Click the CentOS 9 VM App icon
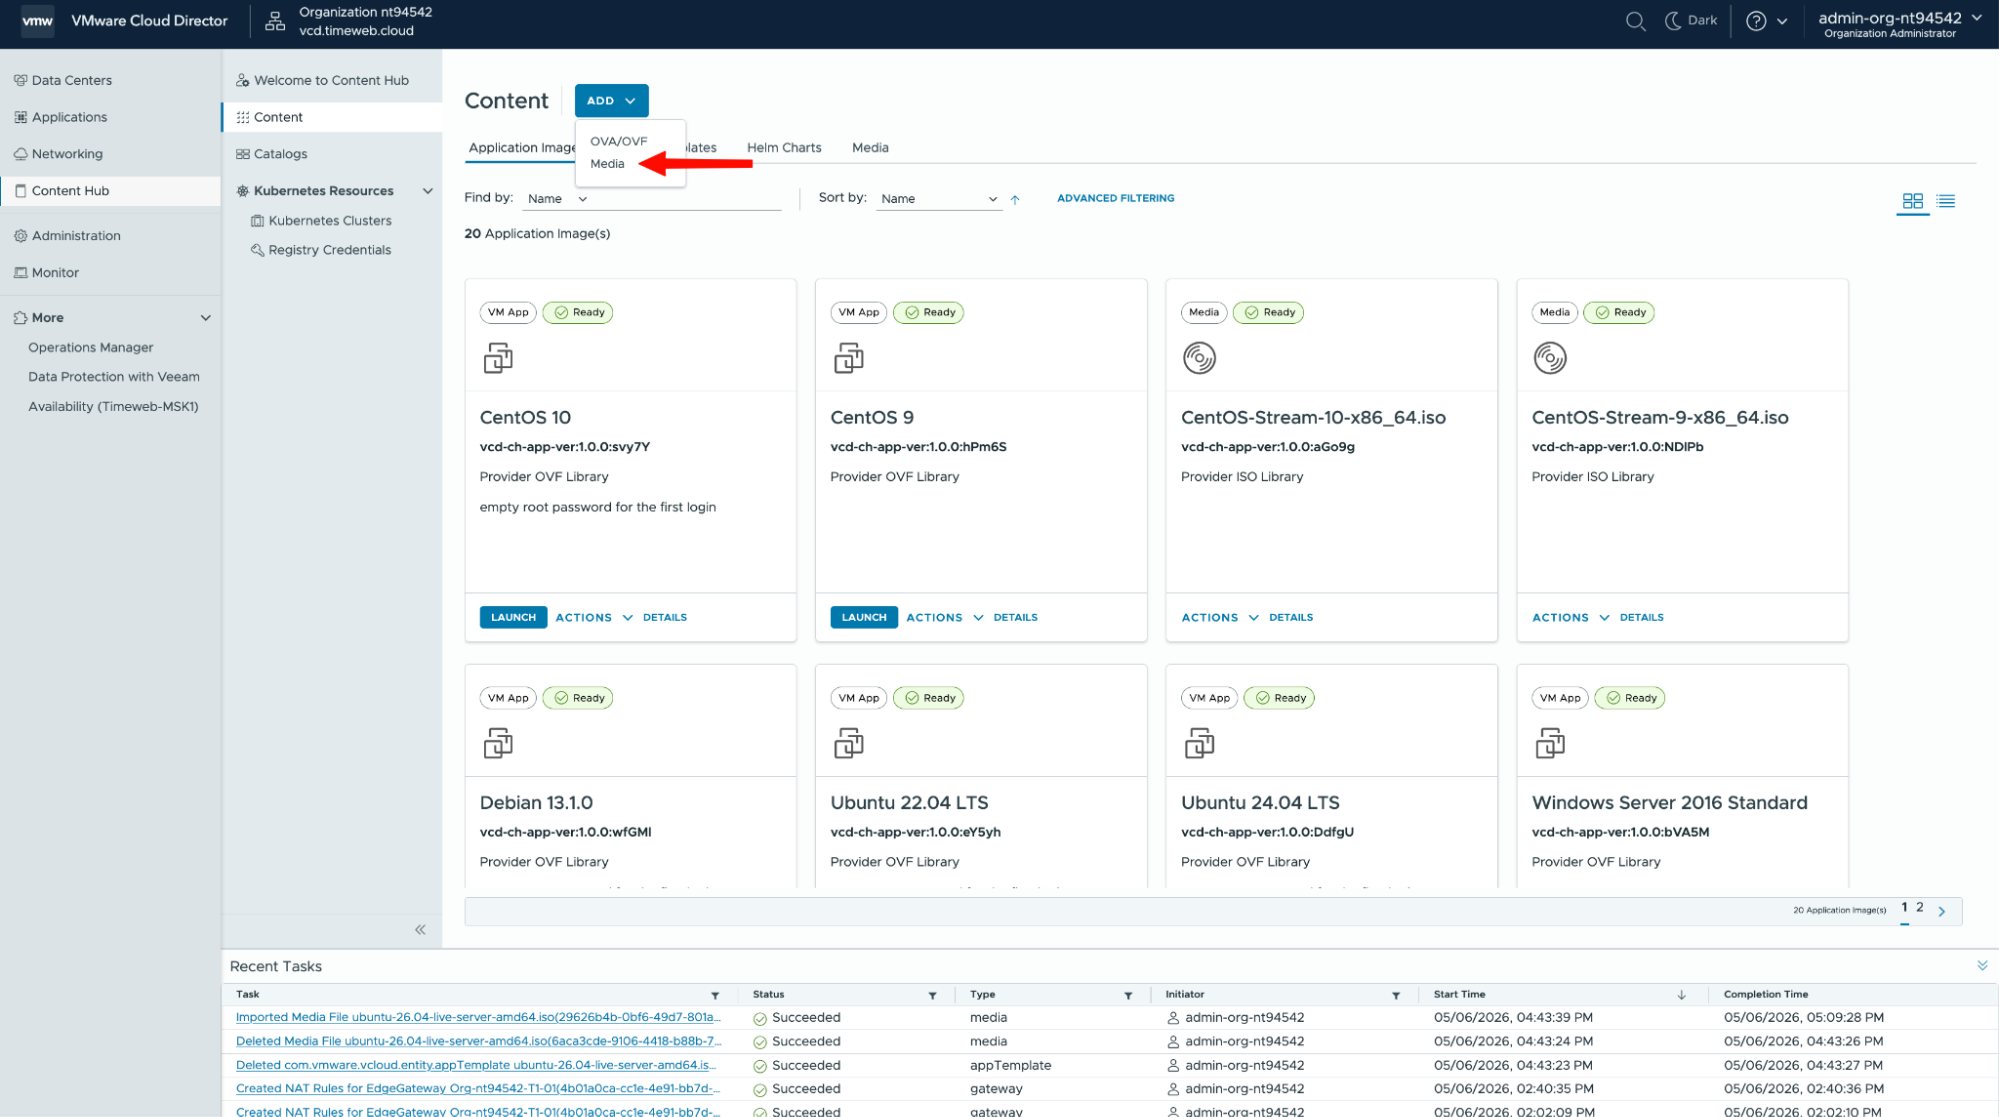Screen dimensions: 1999x1117 pyautogui.click(x=849, y=358)
